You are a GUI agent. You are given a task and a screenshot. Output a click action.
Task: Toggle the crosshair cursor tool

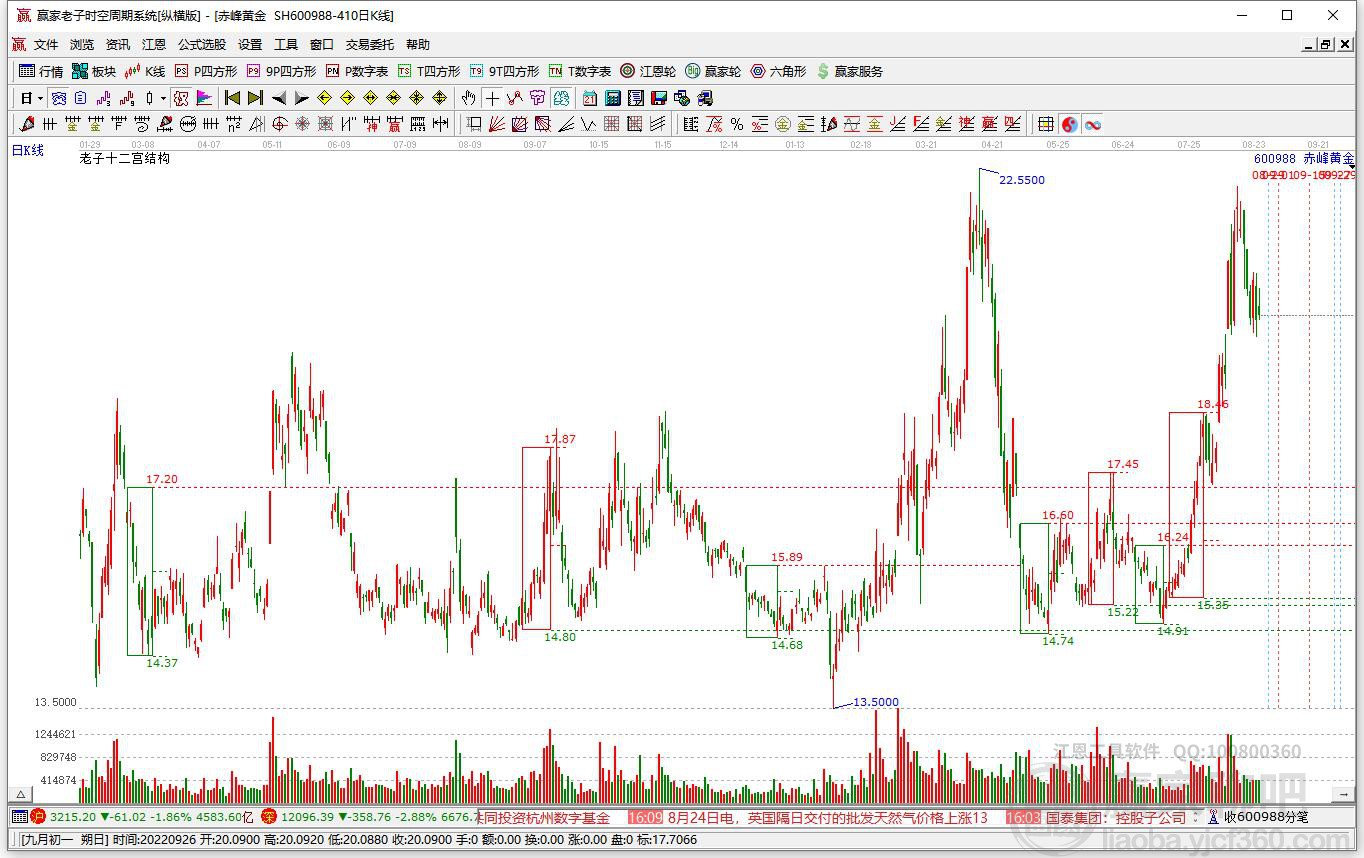click(492, 98)
